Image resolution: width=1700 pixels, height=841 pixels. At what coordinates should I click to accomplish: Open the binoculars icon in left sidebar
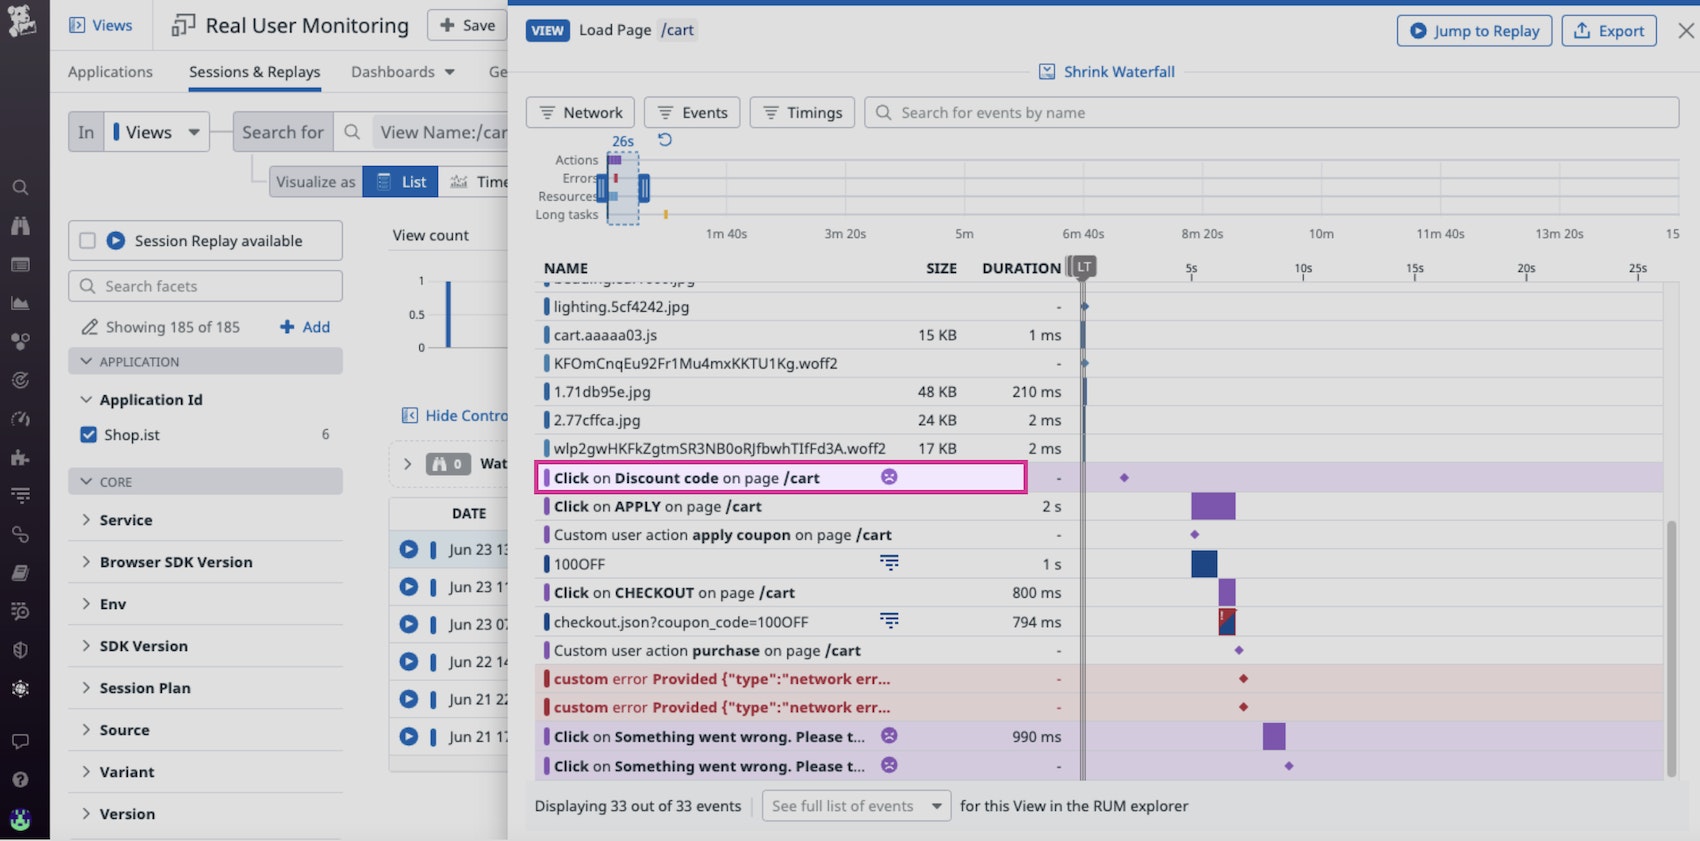coord(20,226)
